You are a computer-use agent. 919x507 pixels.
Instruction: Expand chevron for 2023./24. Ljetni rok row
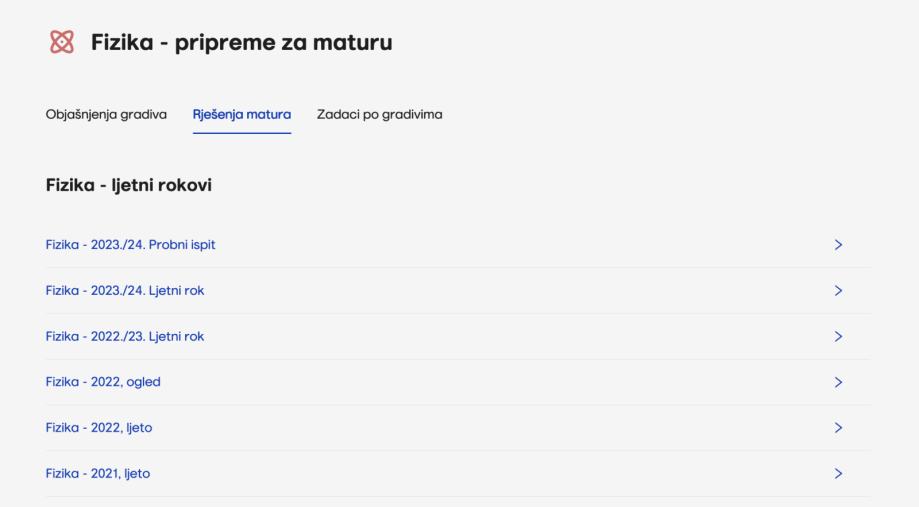838,290
